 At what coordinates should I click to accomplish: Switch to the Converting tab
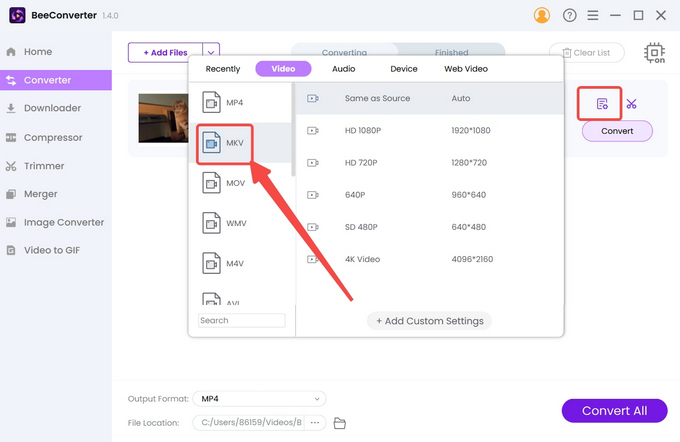(x=344, y=52)
